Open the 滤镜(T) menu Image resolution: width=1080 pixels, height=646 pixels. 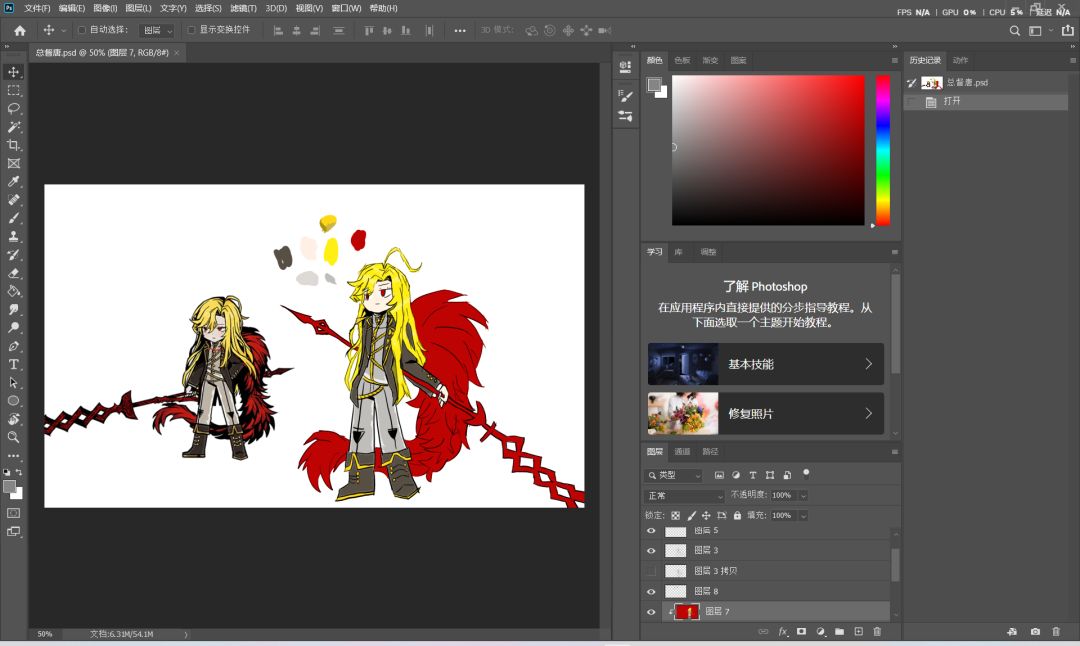(243, 8)
